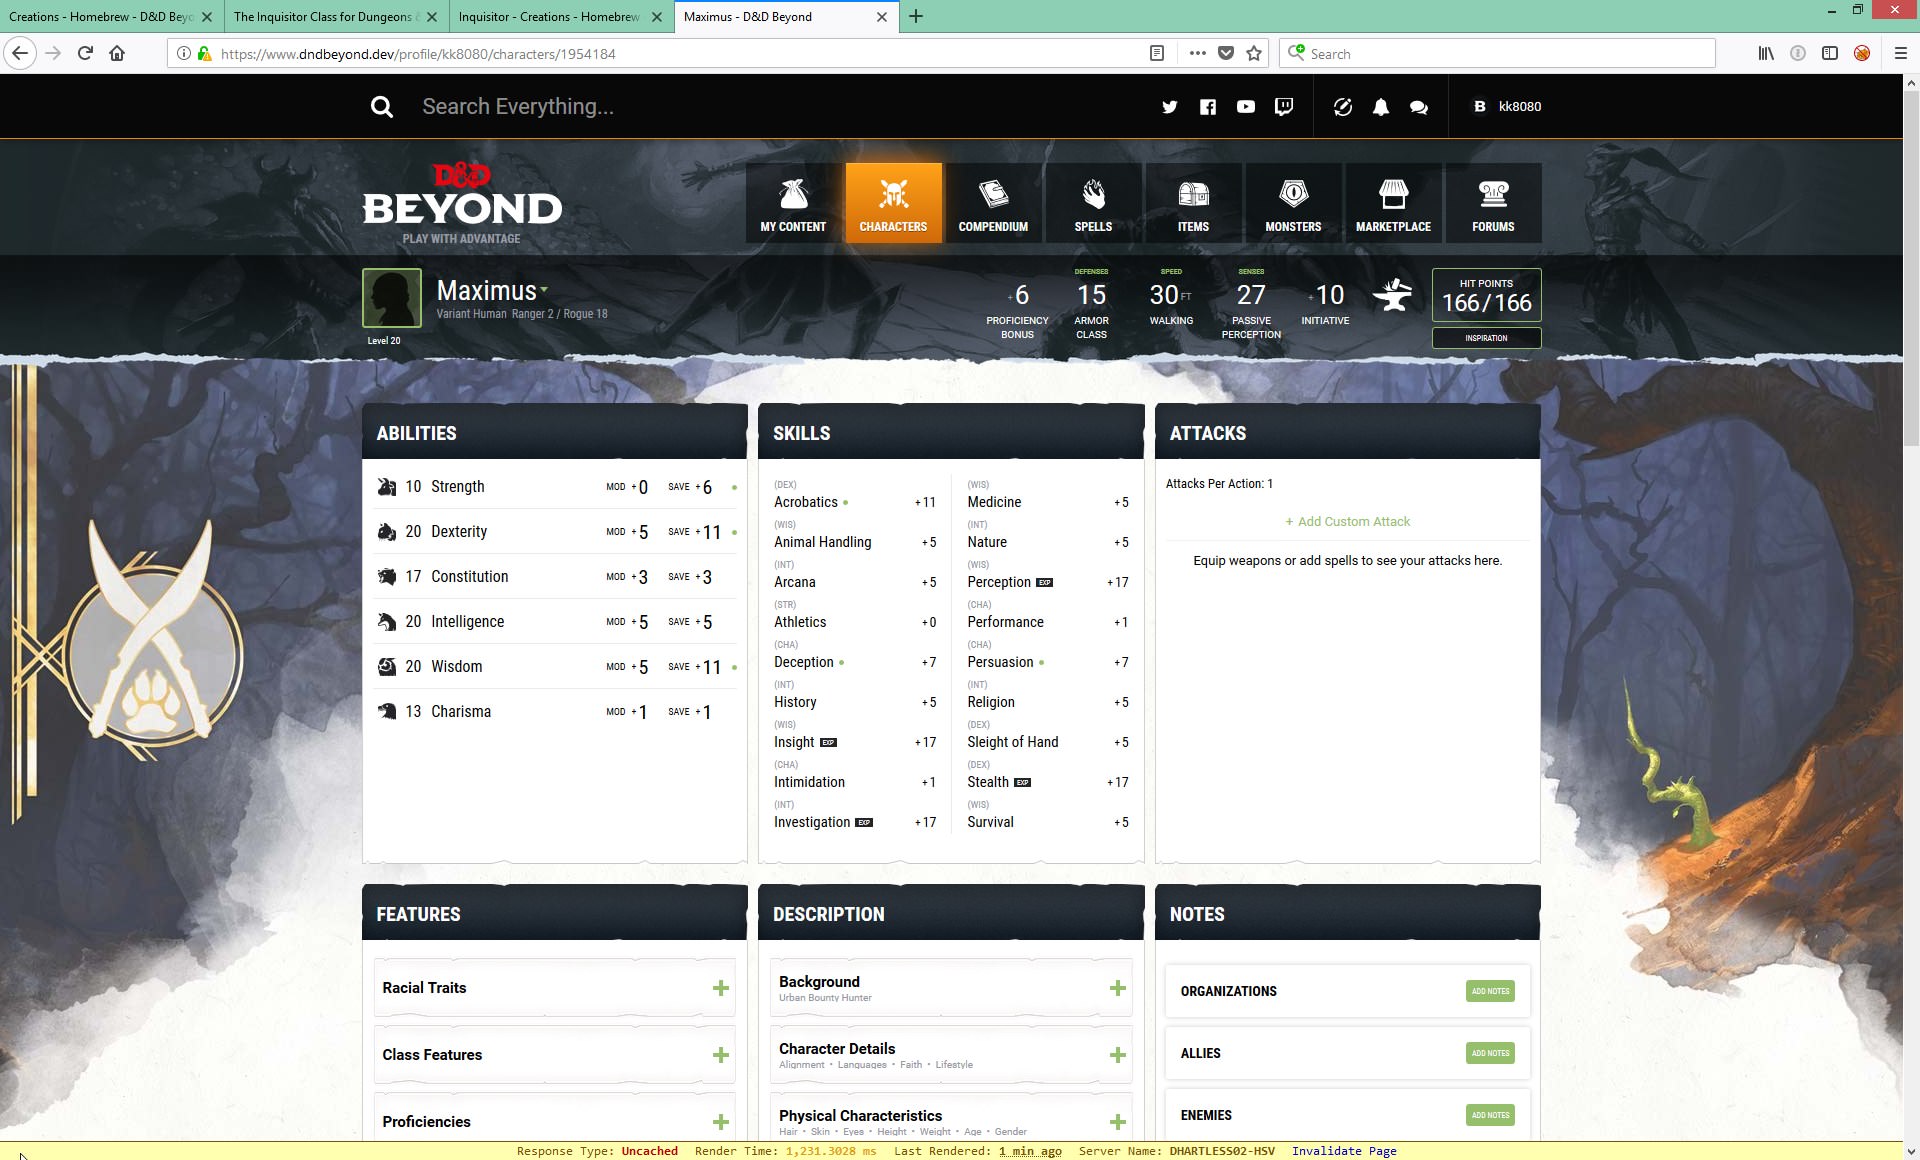Click the browser Home icon
Viewport: 1920px width, 1160px height.
[117, 54]
